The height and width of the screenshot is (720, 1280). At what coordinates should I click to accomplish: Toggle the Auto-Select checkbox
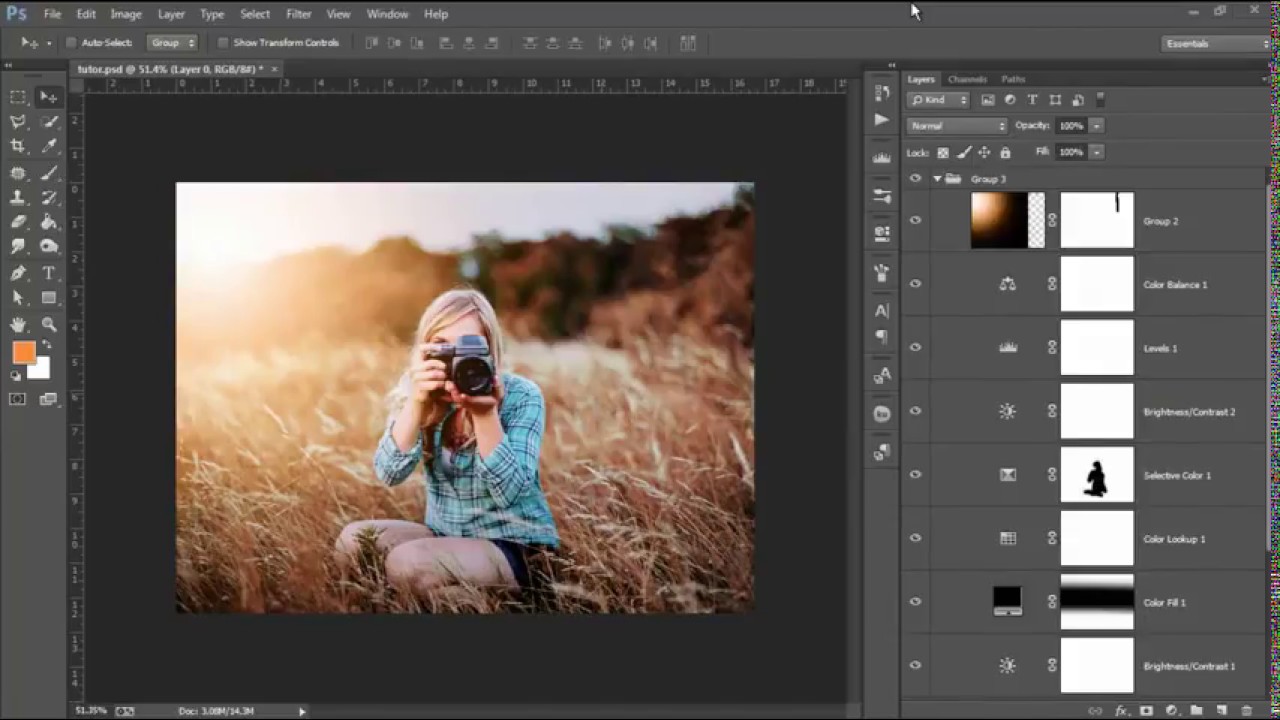click(71, 43)
